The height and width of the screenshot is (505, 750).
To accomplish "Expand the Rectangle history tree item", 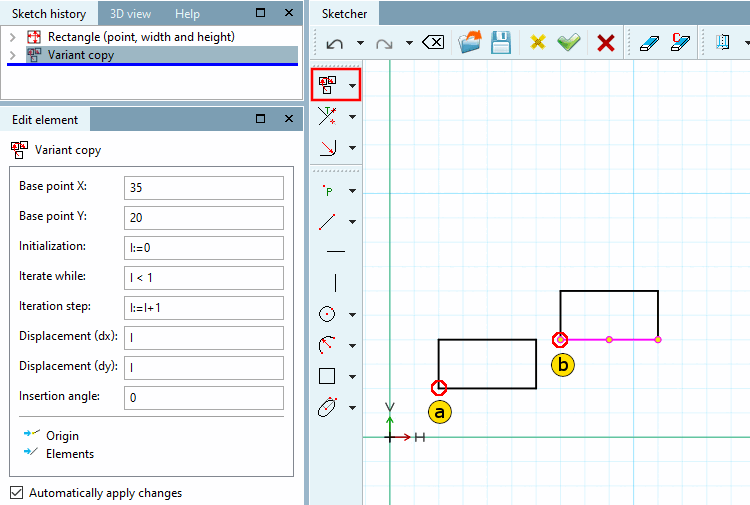I will coord(13,37).
